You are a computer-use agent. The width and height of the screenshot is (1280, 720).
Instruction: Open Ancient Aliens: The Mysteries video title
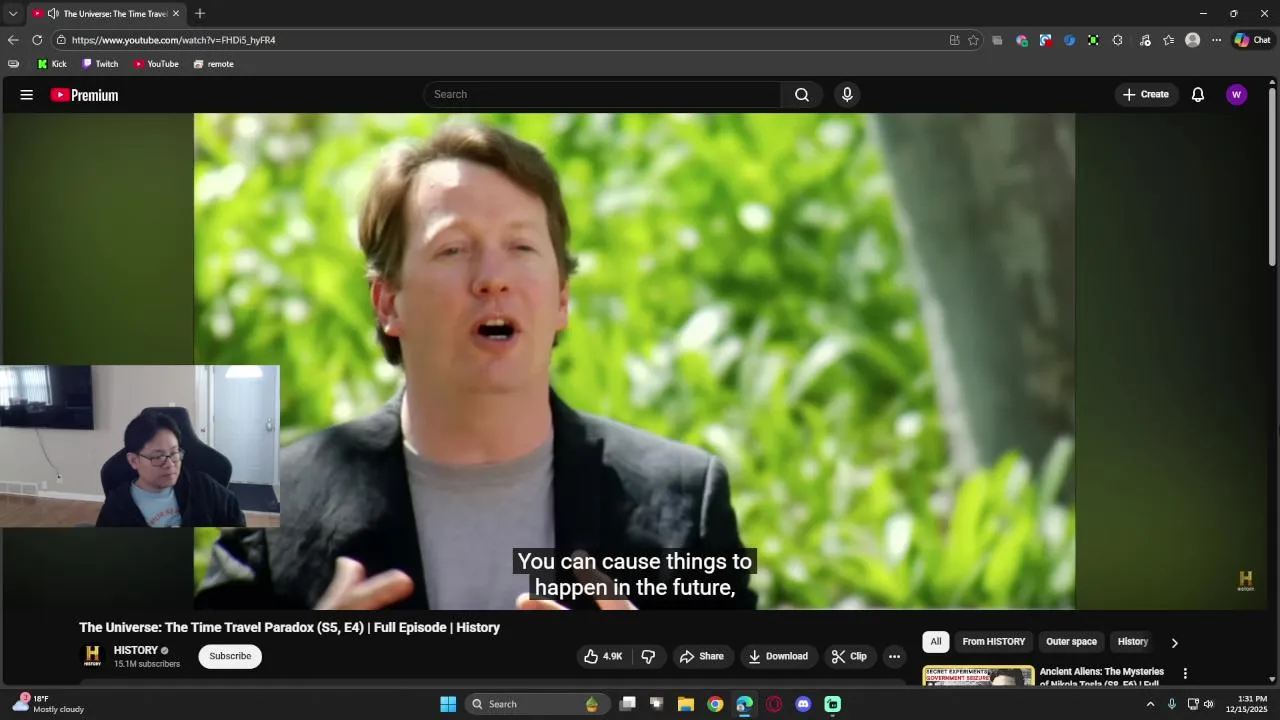[x=1102, y=678]
